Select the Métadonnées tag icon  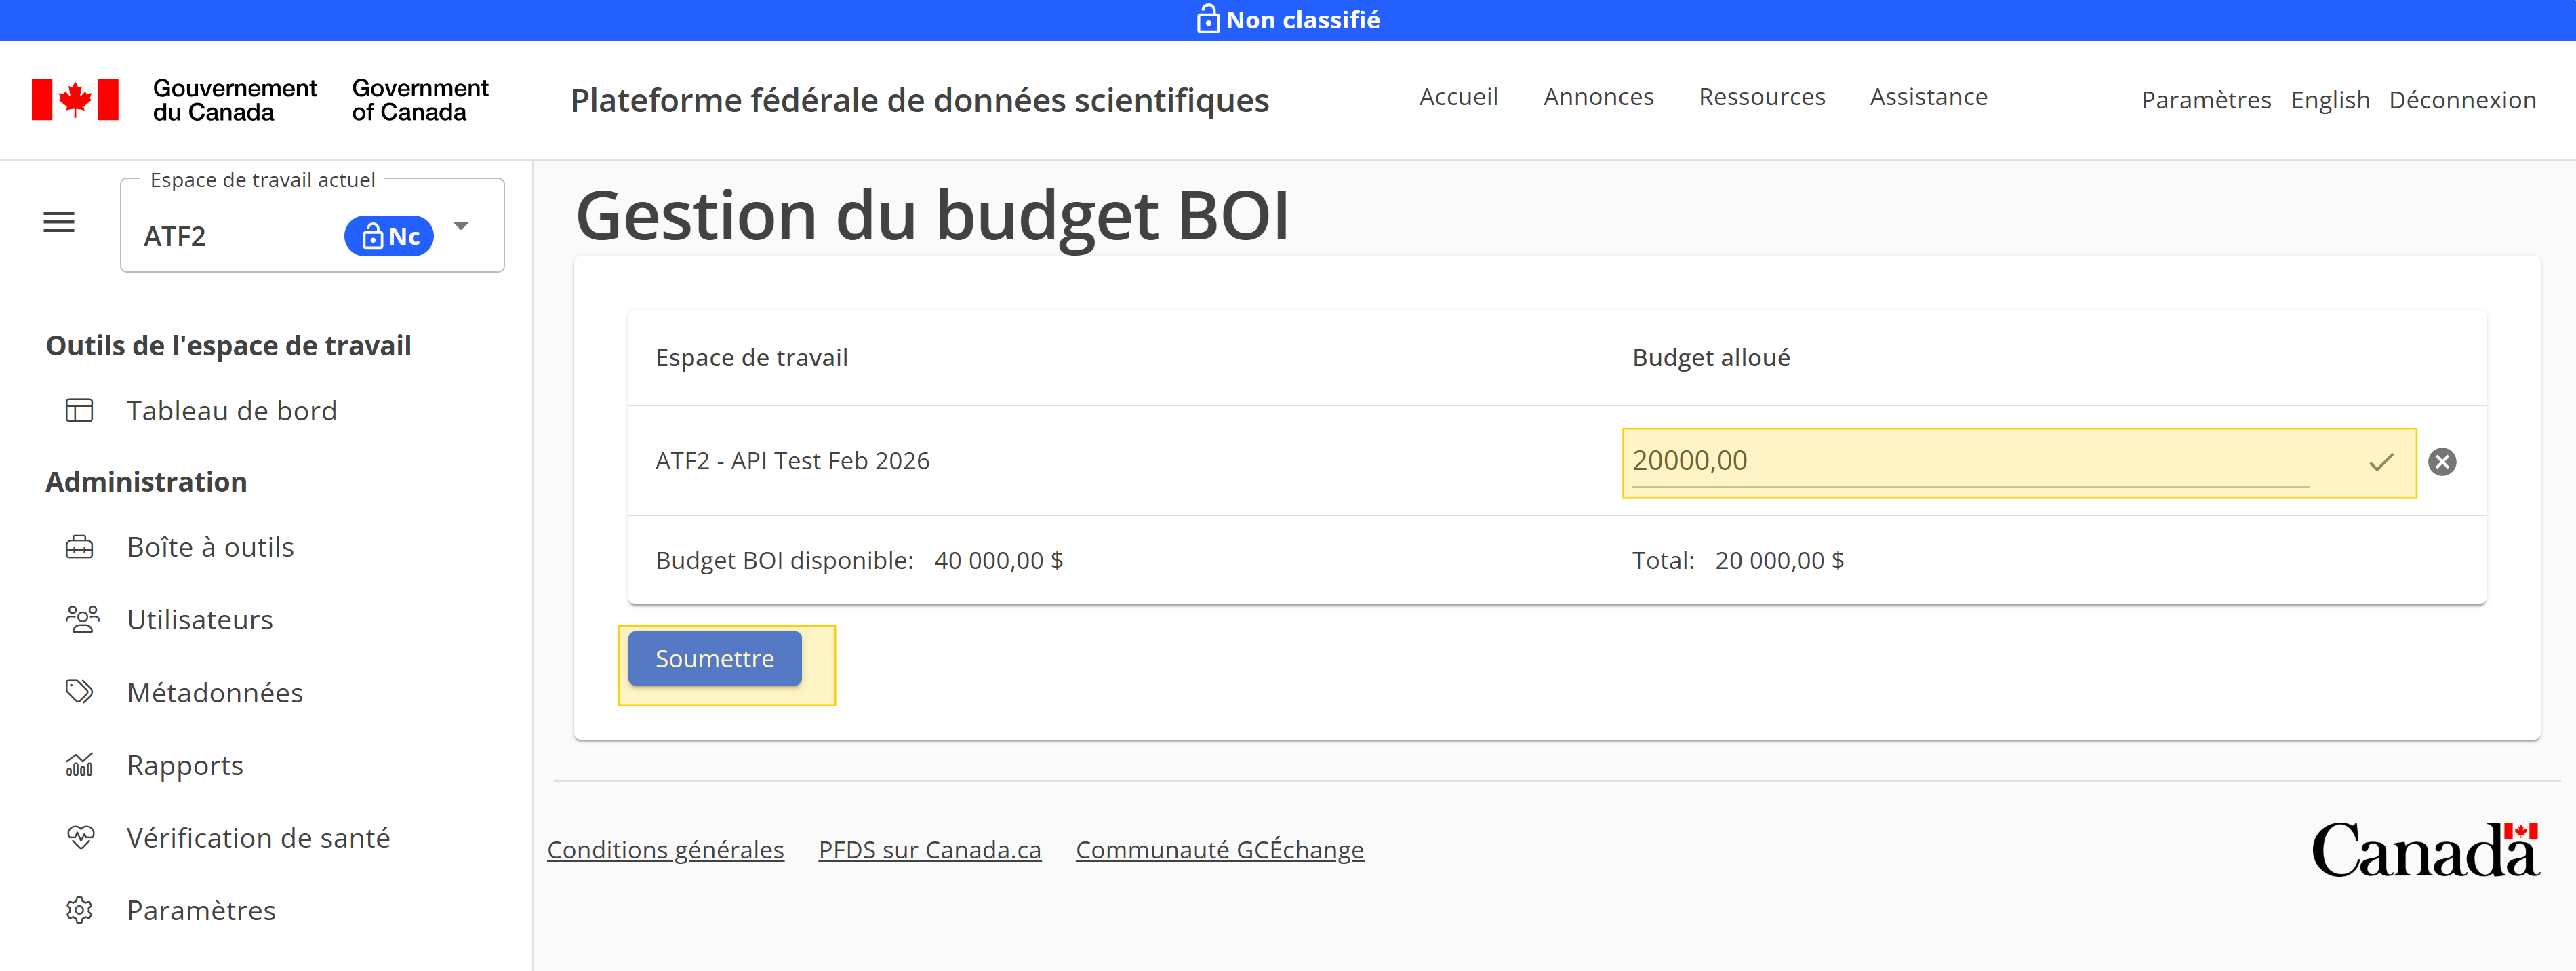[x=79, y=691]
